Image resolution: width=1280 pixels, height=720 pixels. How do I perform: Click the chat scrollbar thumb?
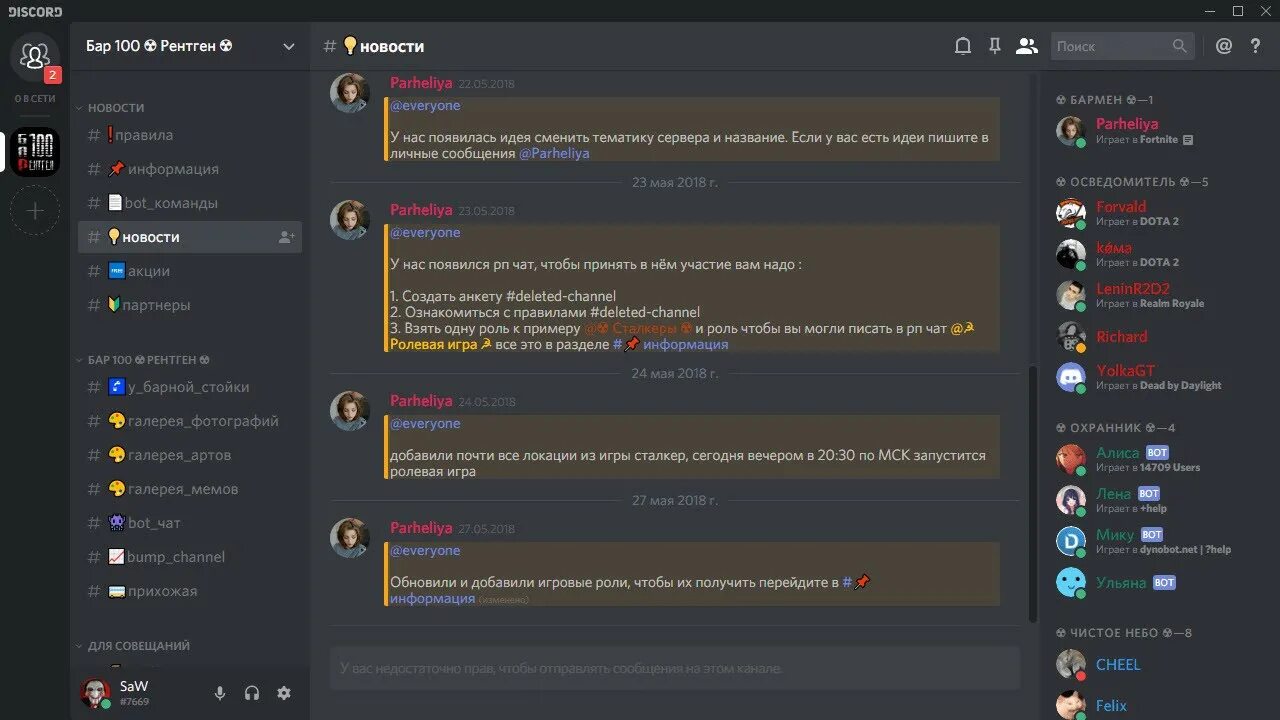click(1033, 495)
